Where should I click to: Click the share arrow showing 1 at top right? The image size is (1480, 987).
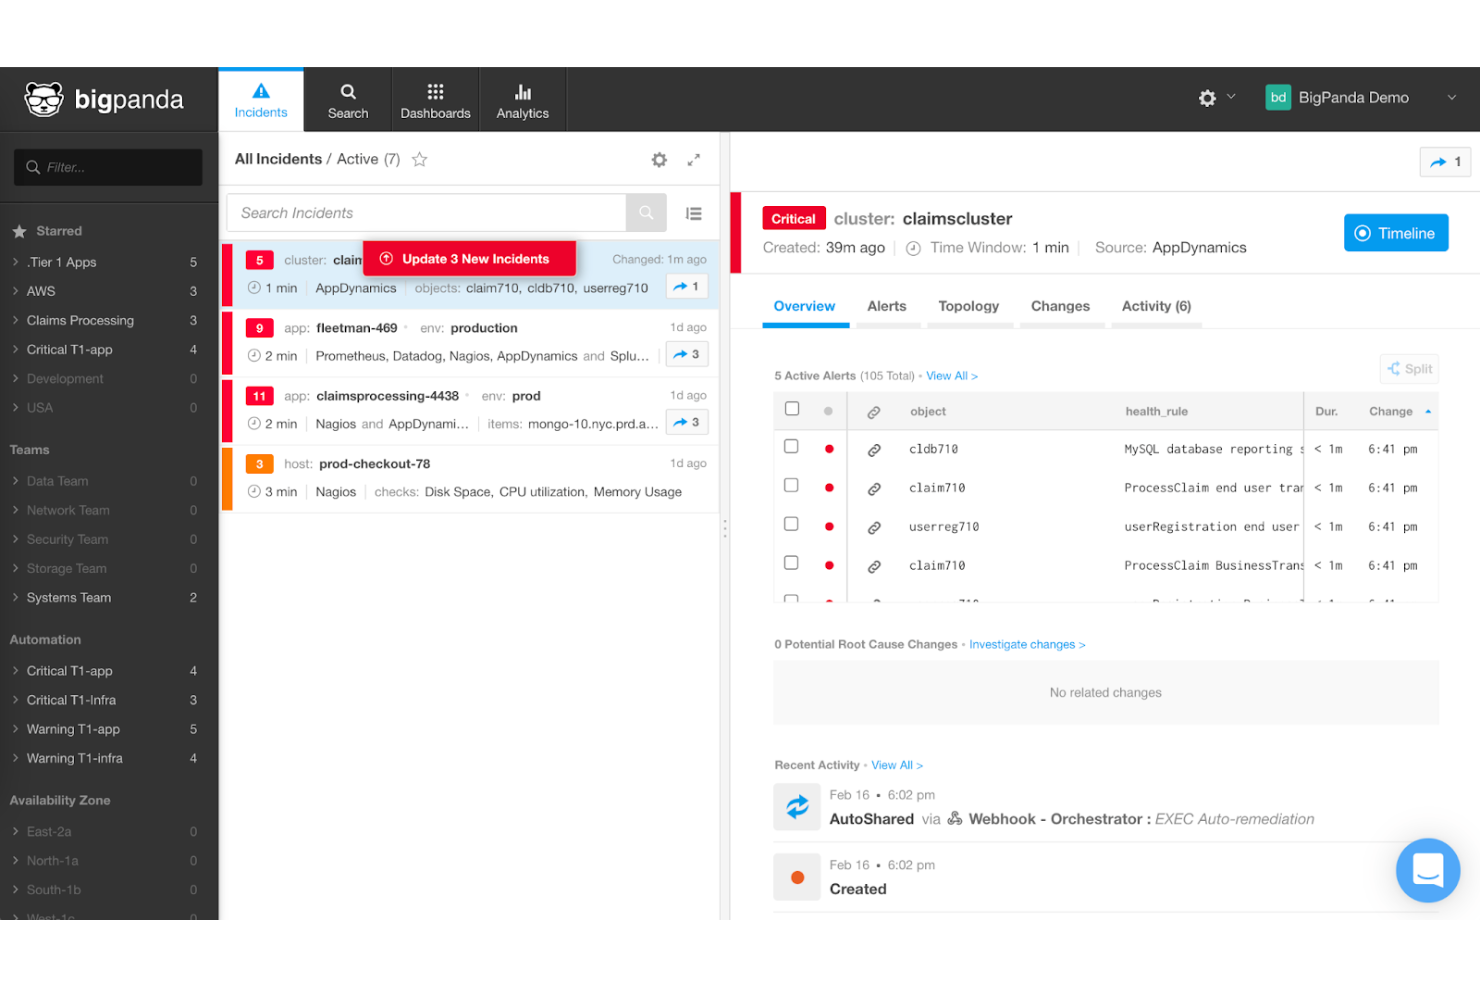click(x=1445, y=161)
